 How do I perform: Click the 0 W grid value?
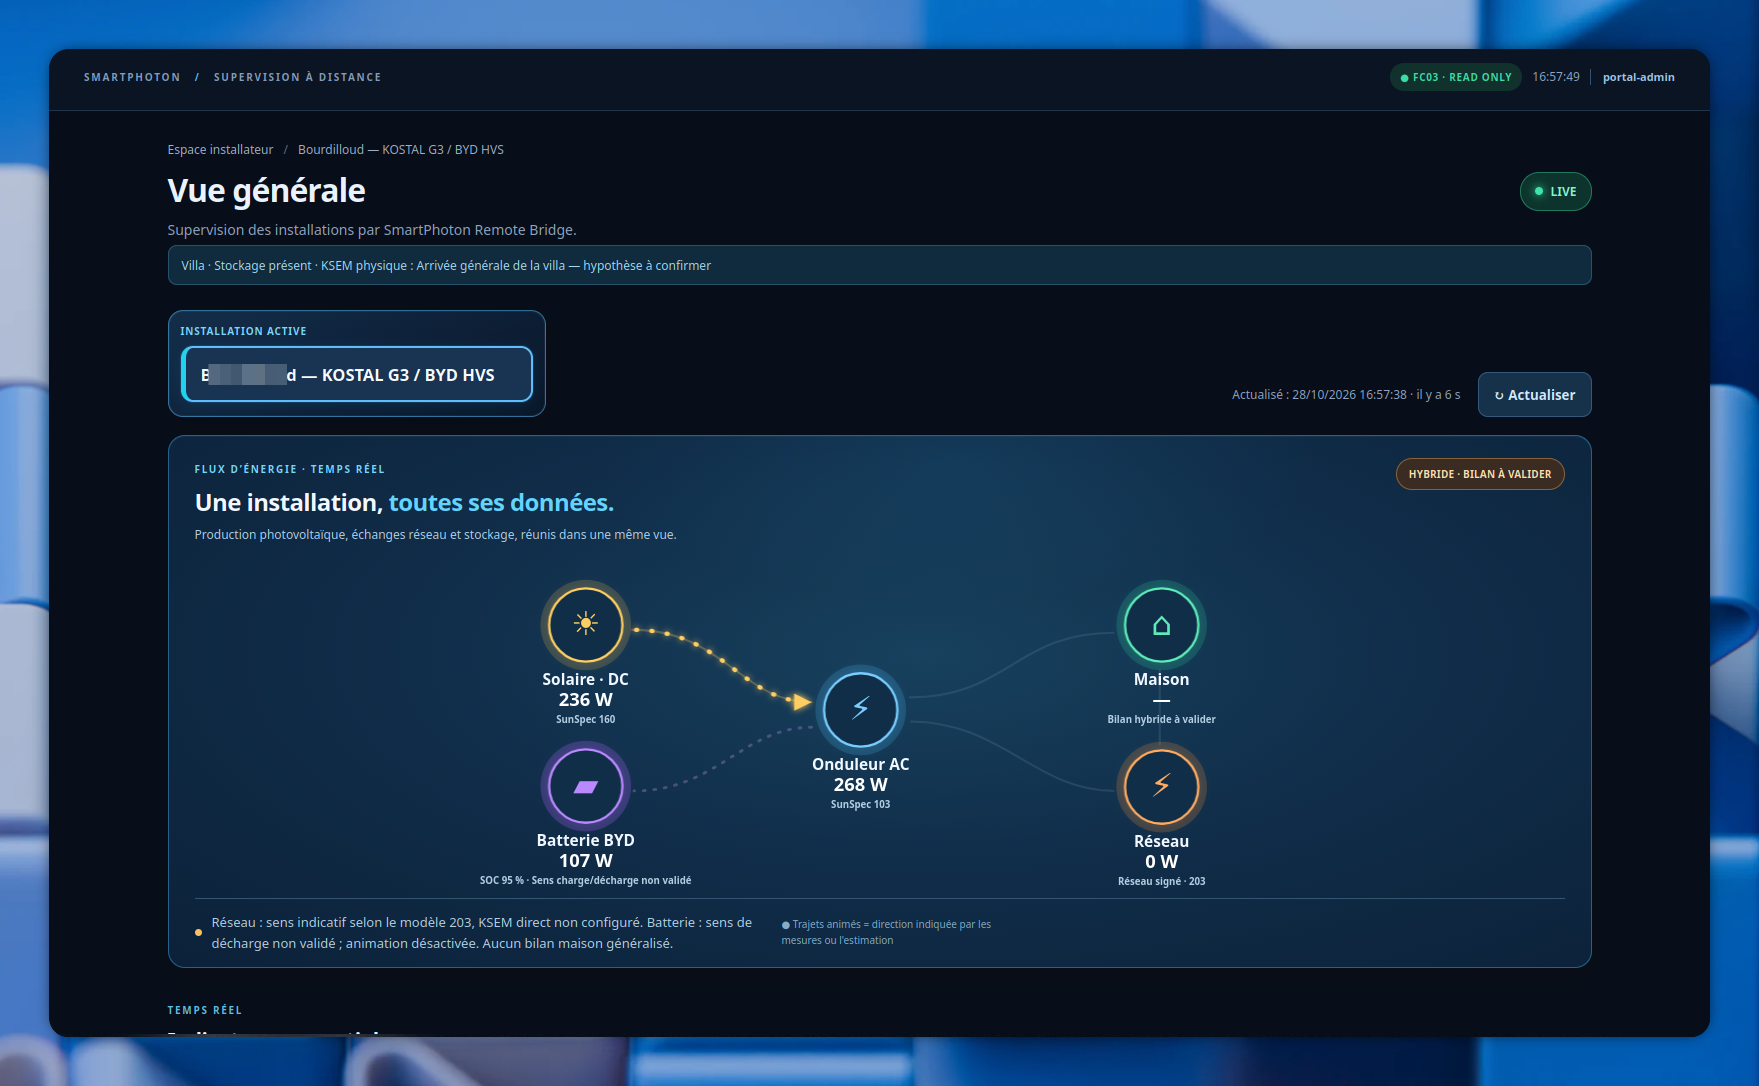[1161, 862]
